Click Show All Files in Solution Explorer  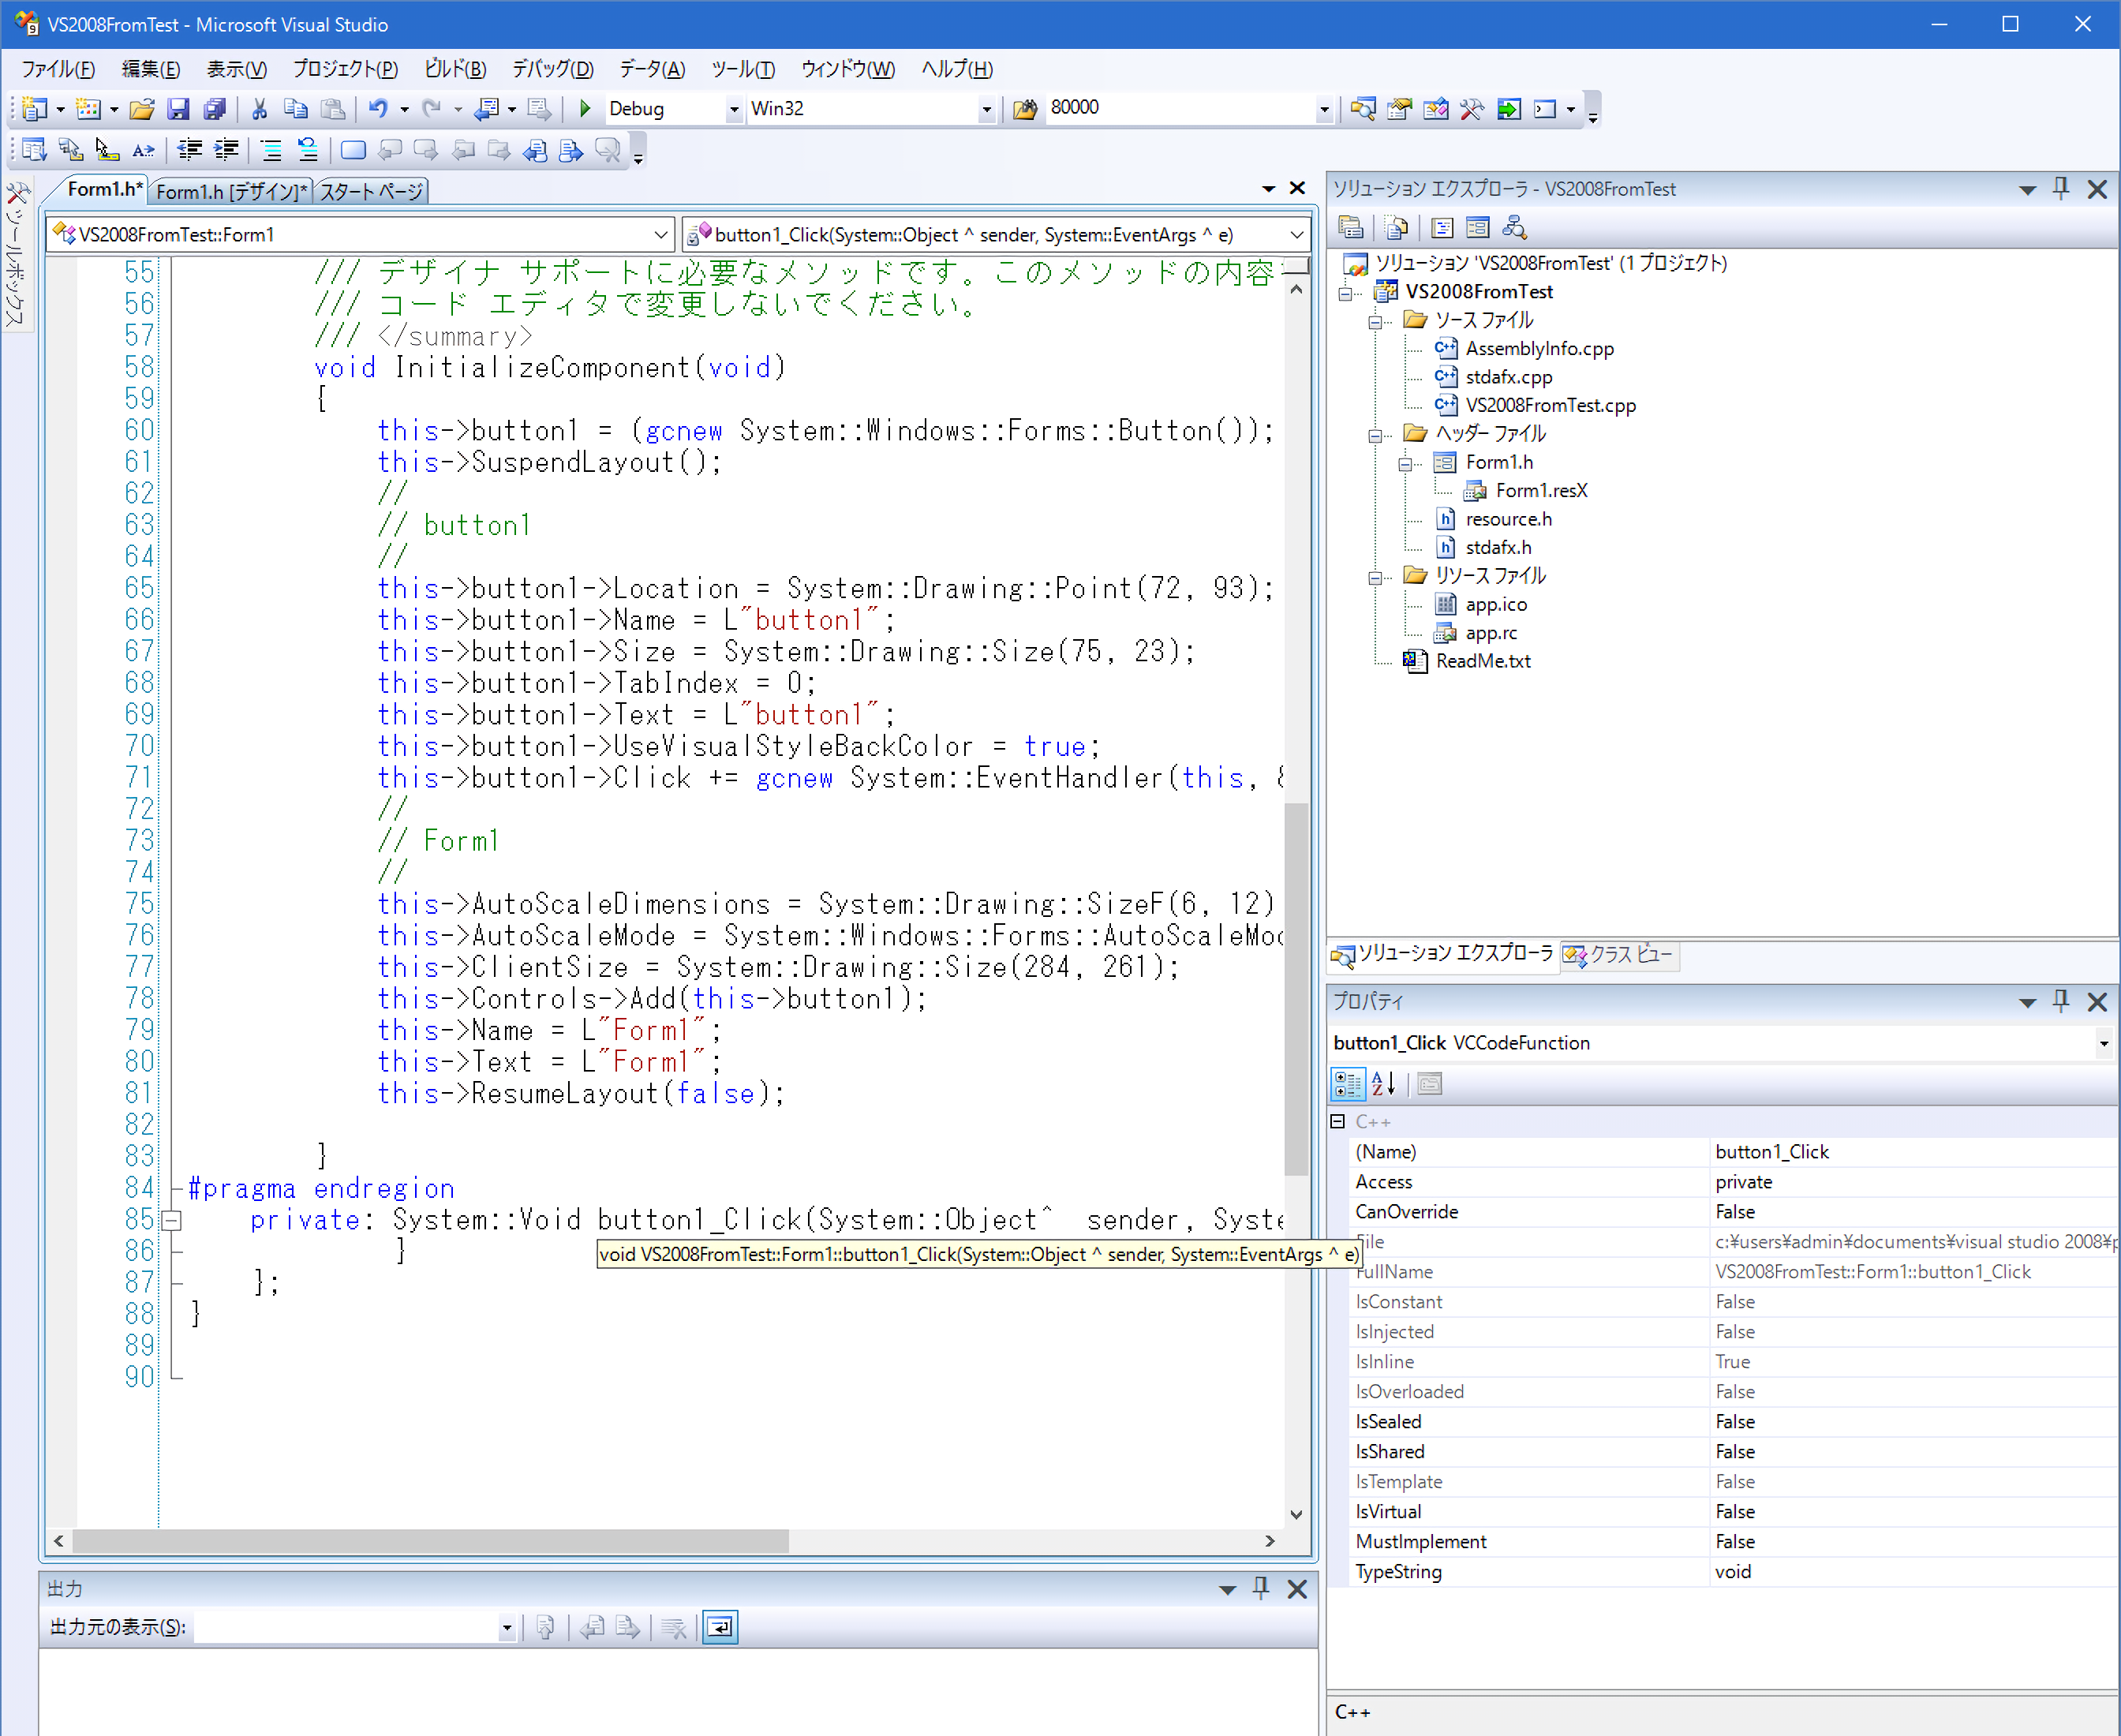coord(1397,228)
